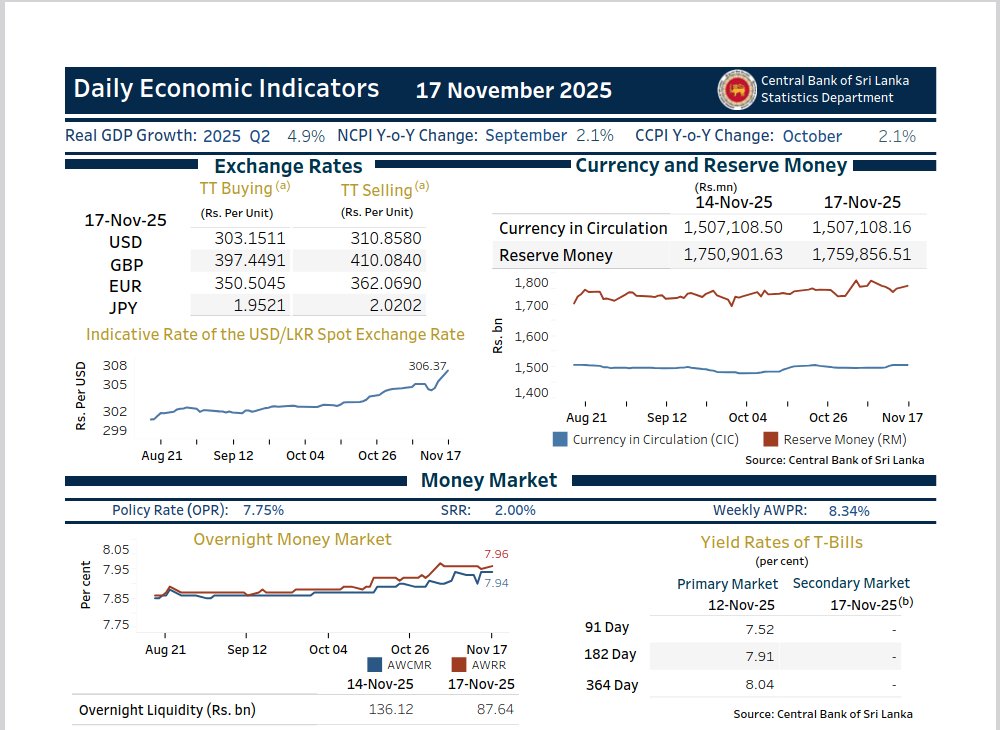The height and width of the screenshot is (730, 1000).
Task: Click the Central Bank of Sri Lanka logo
Action: pos(738,91)
